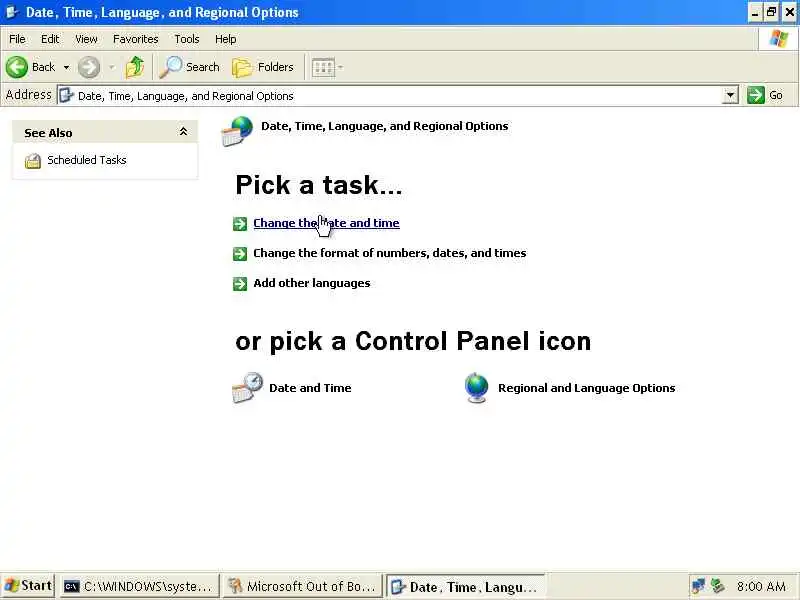
Task: Click the title bar window icon
Action: pos(11,12)
